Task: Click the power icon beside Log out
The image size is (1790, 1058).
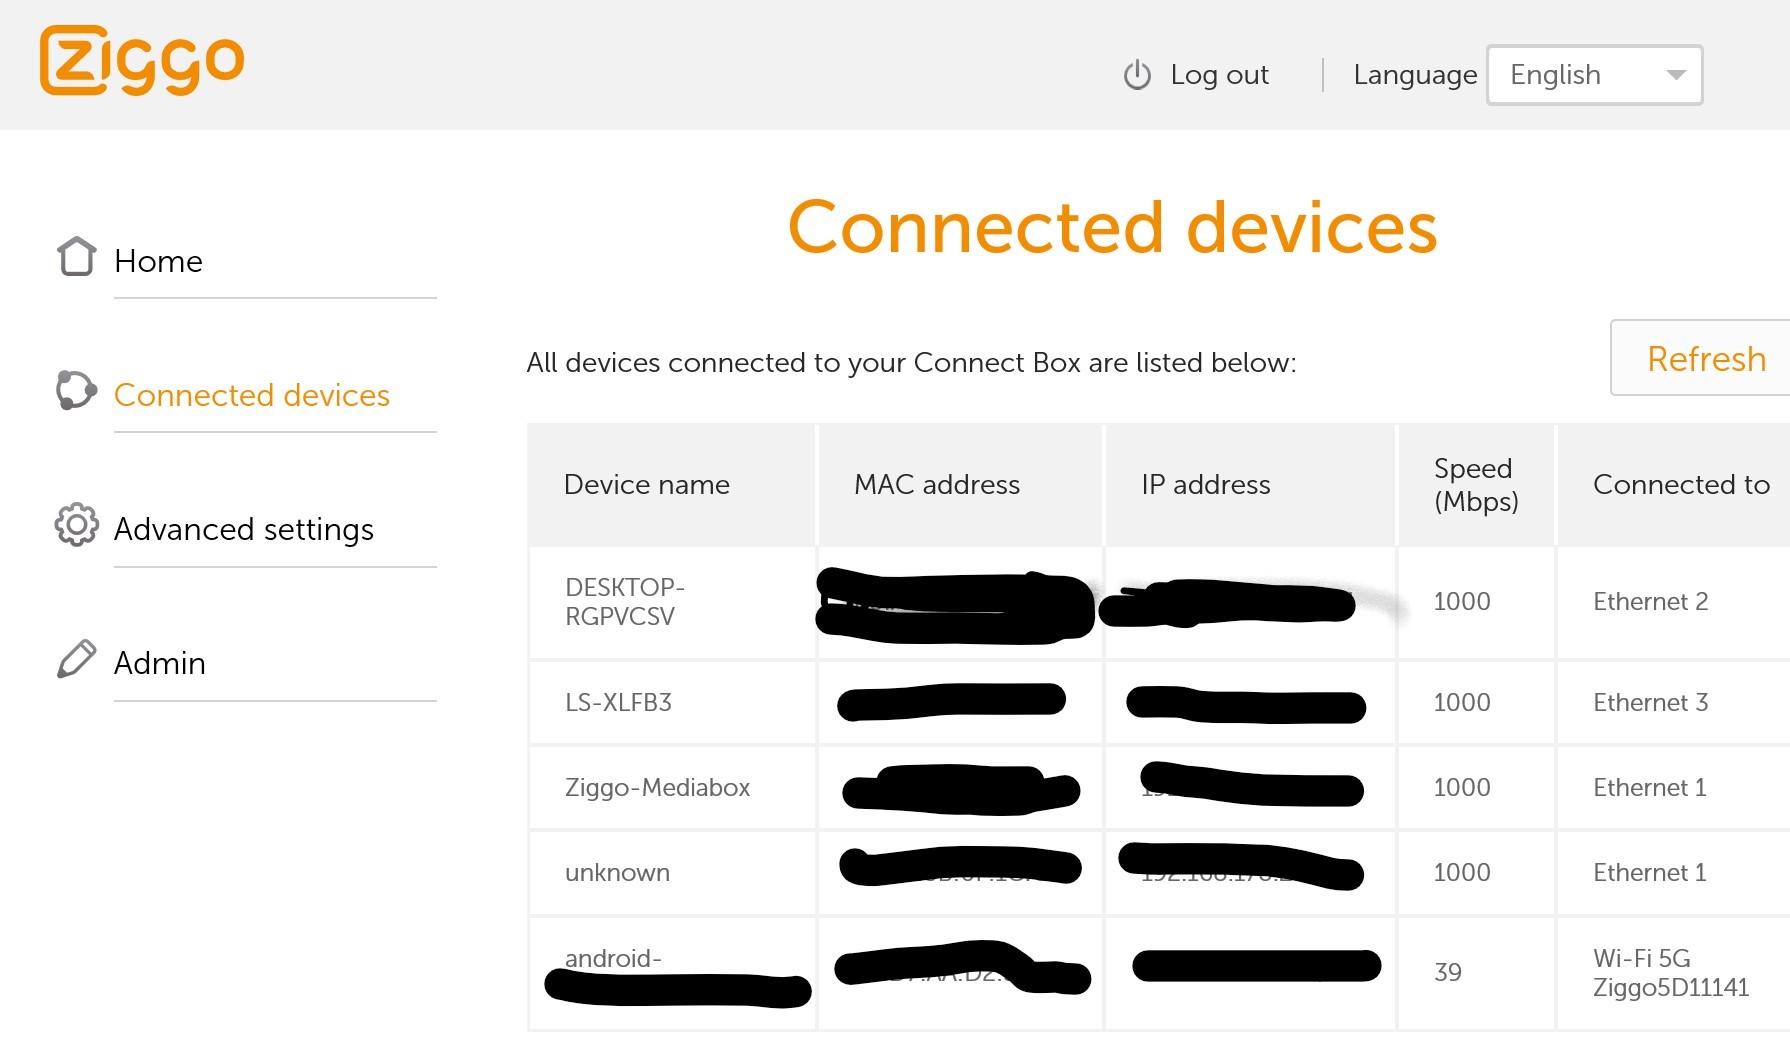Action: click(x=1137, y=75)
